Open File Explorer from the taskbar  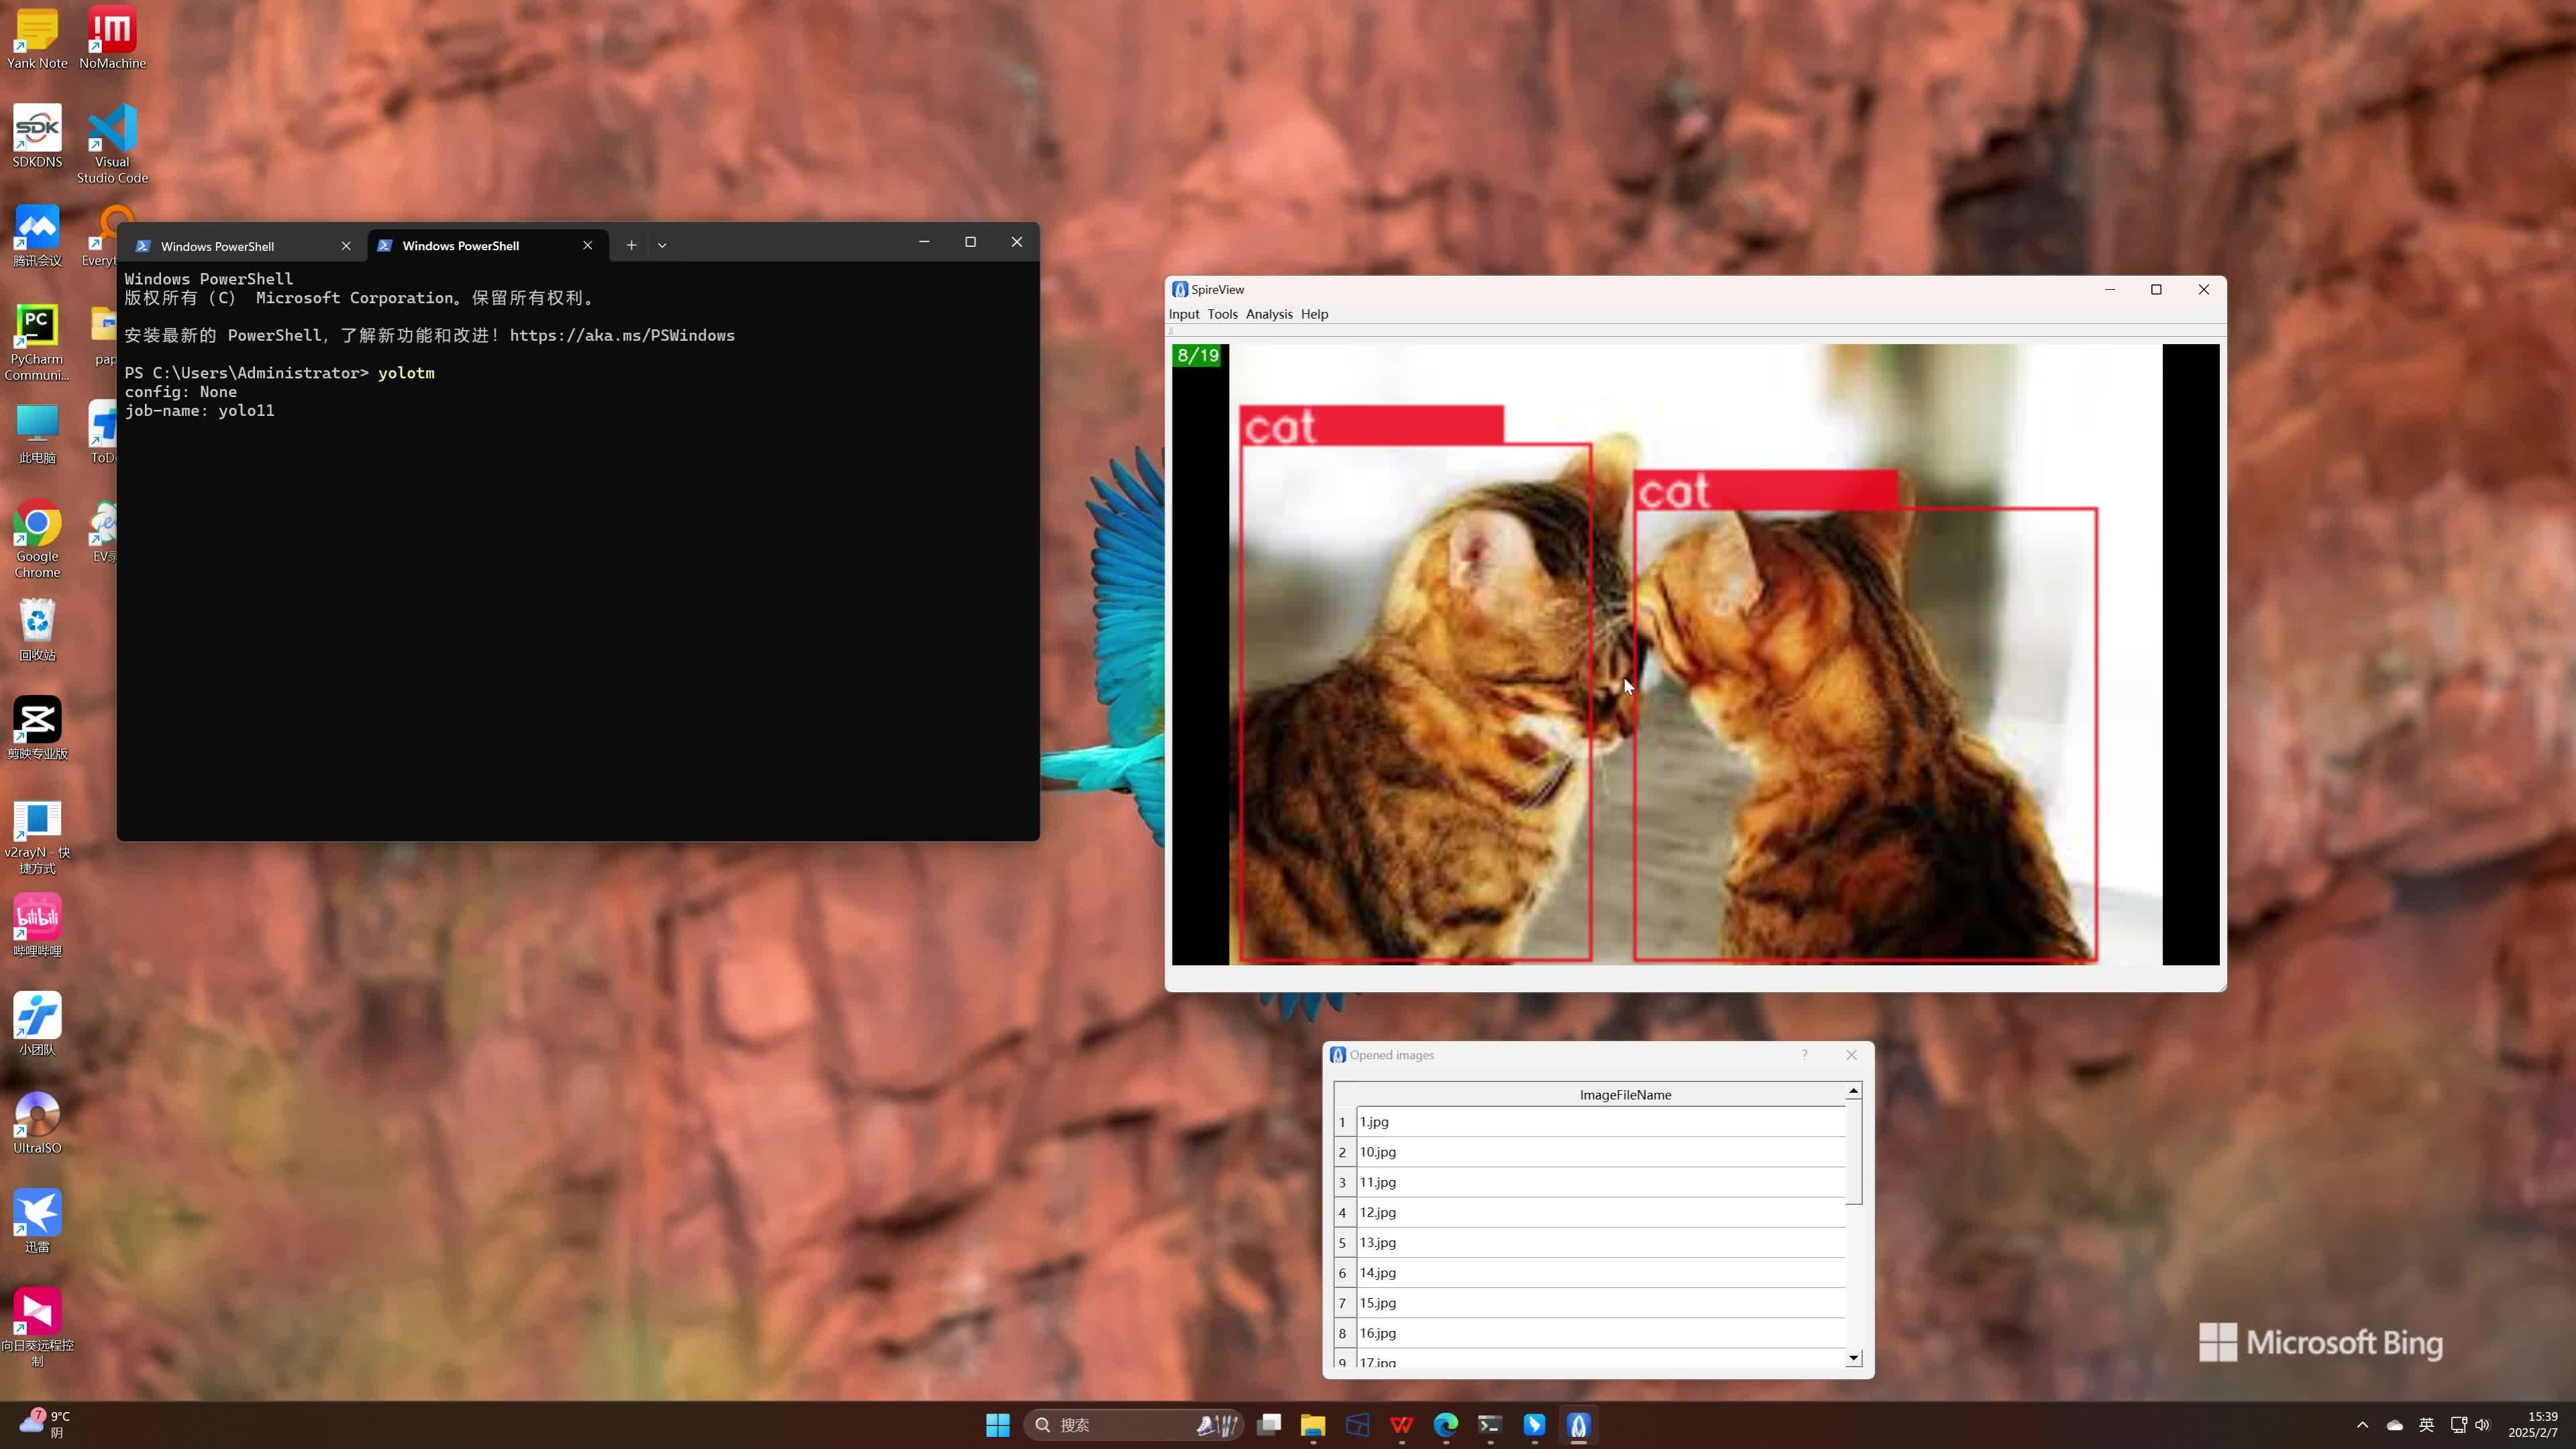pos(1313,1425)
